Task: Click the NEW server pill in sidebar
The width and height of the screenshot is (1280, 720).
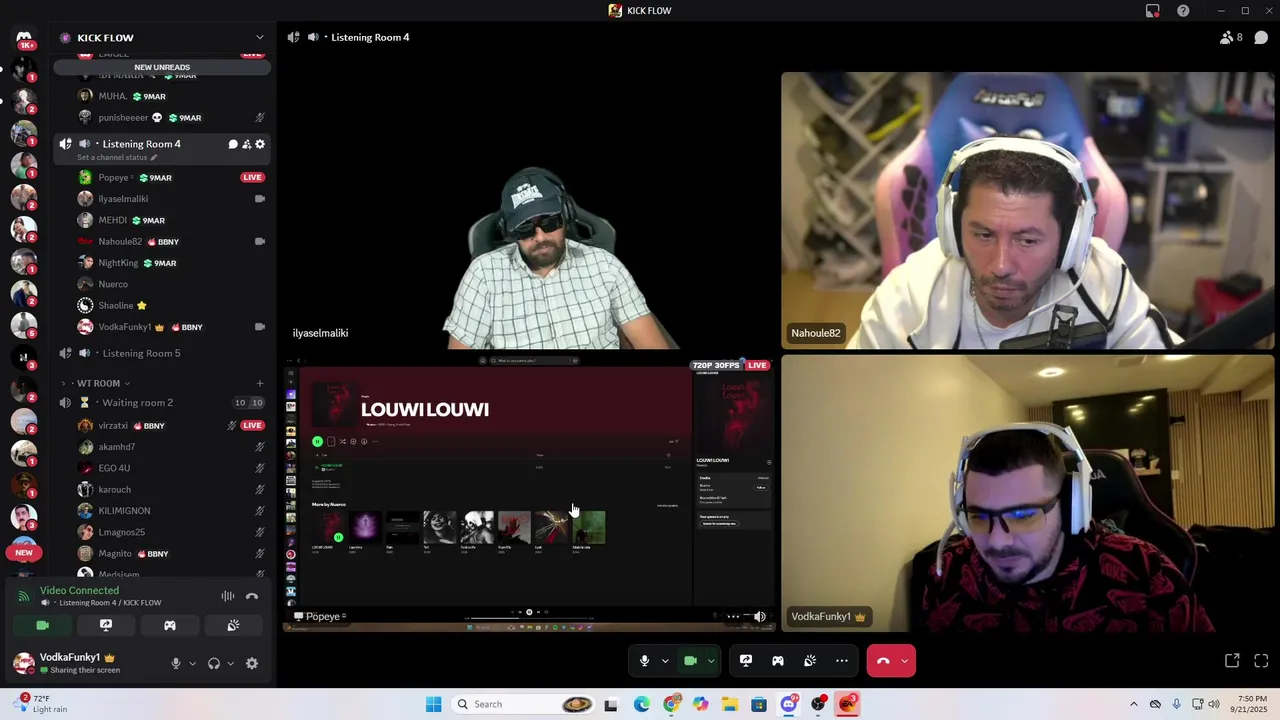Action: (x=24, y=552)
